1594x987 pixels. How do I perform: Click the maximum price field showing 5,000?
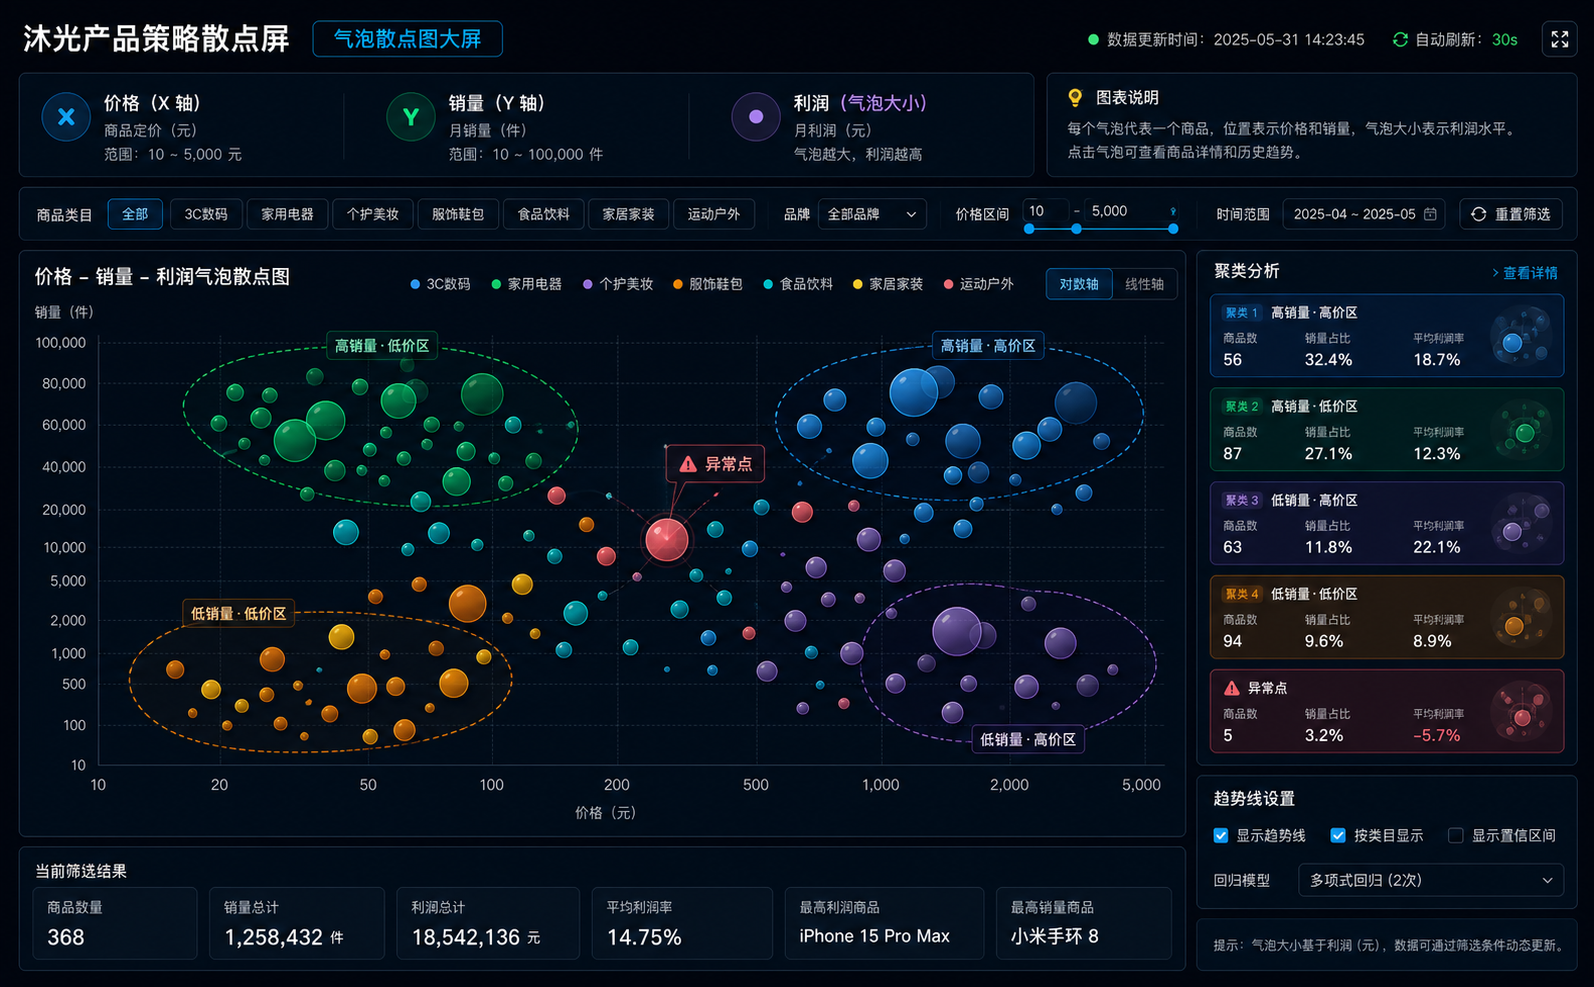coord(1132,211)
